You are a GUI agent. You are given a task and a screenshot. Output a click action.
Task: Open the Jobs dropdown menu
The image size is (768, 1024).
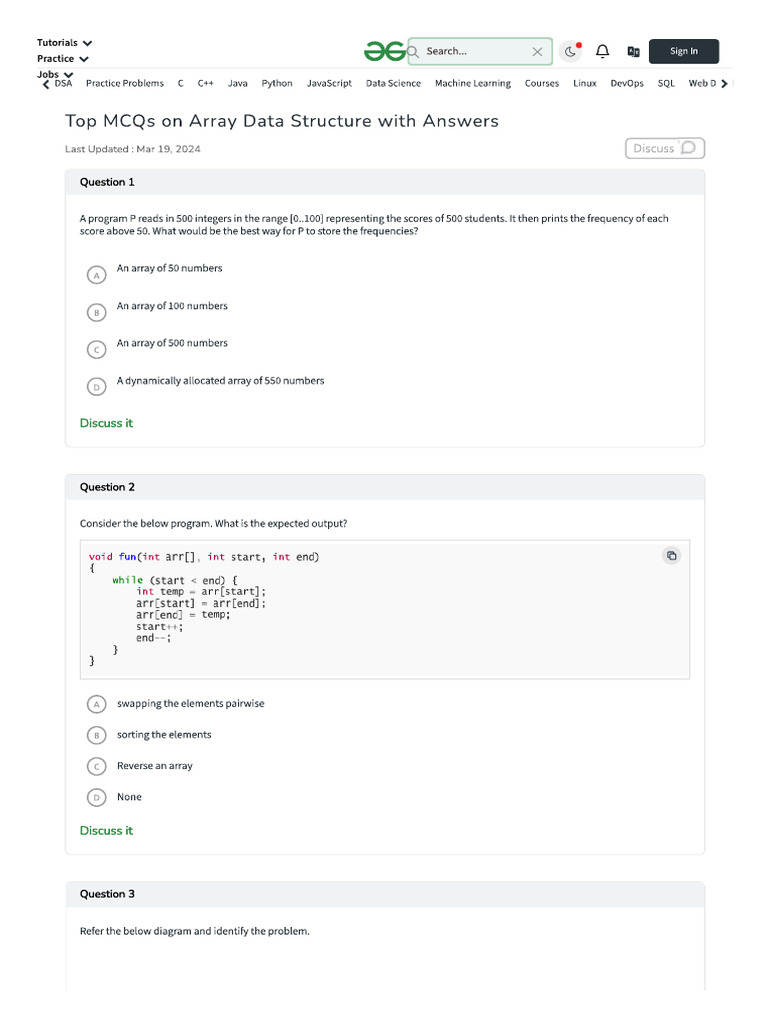point(54,74)
